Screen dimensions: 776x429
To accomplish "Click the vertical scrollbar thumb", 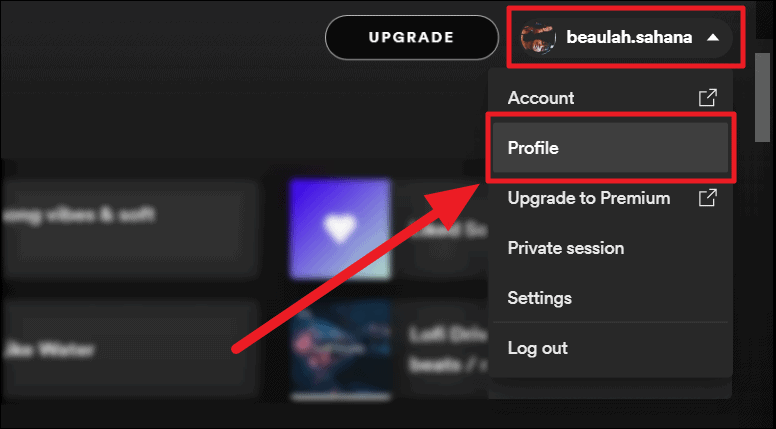I will coord(763,97).
